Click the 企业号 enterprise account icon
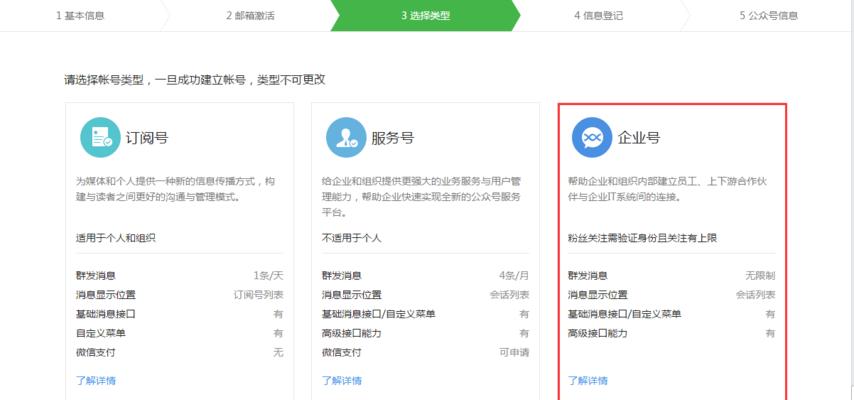 coord(592,137)
